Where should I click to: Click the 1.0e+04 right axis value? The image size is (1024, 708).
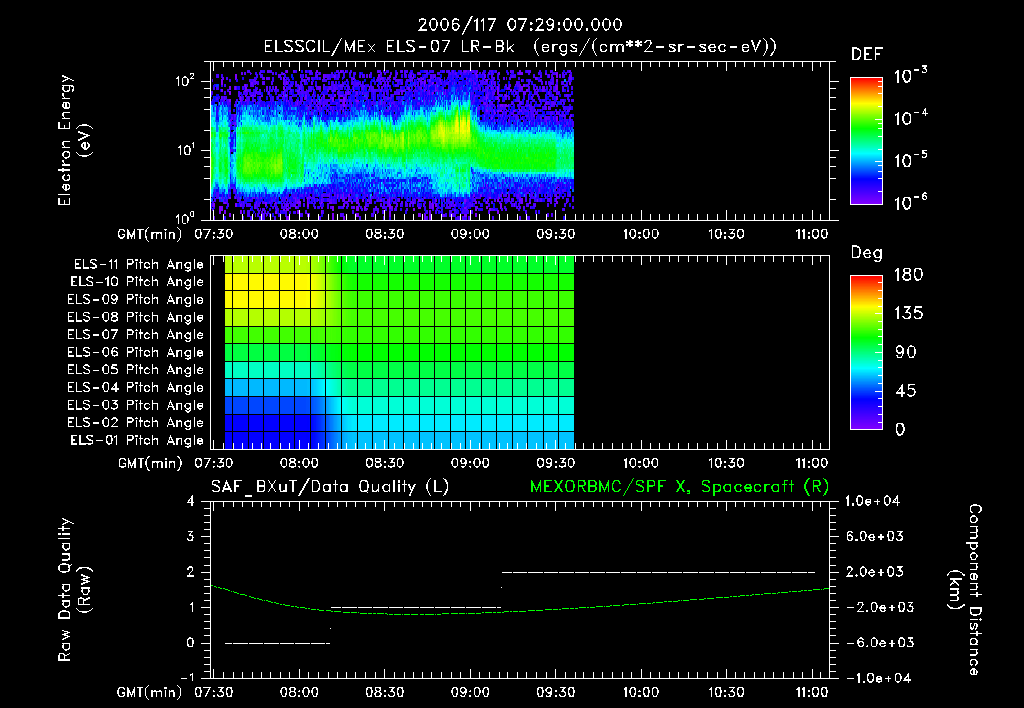[x=872, y=501]
